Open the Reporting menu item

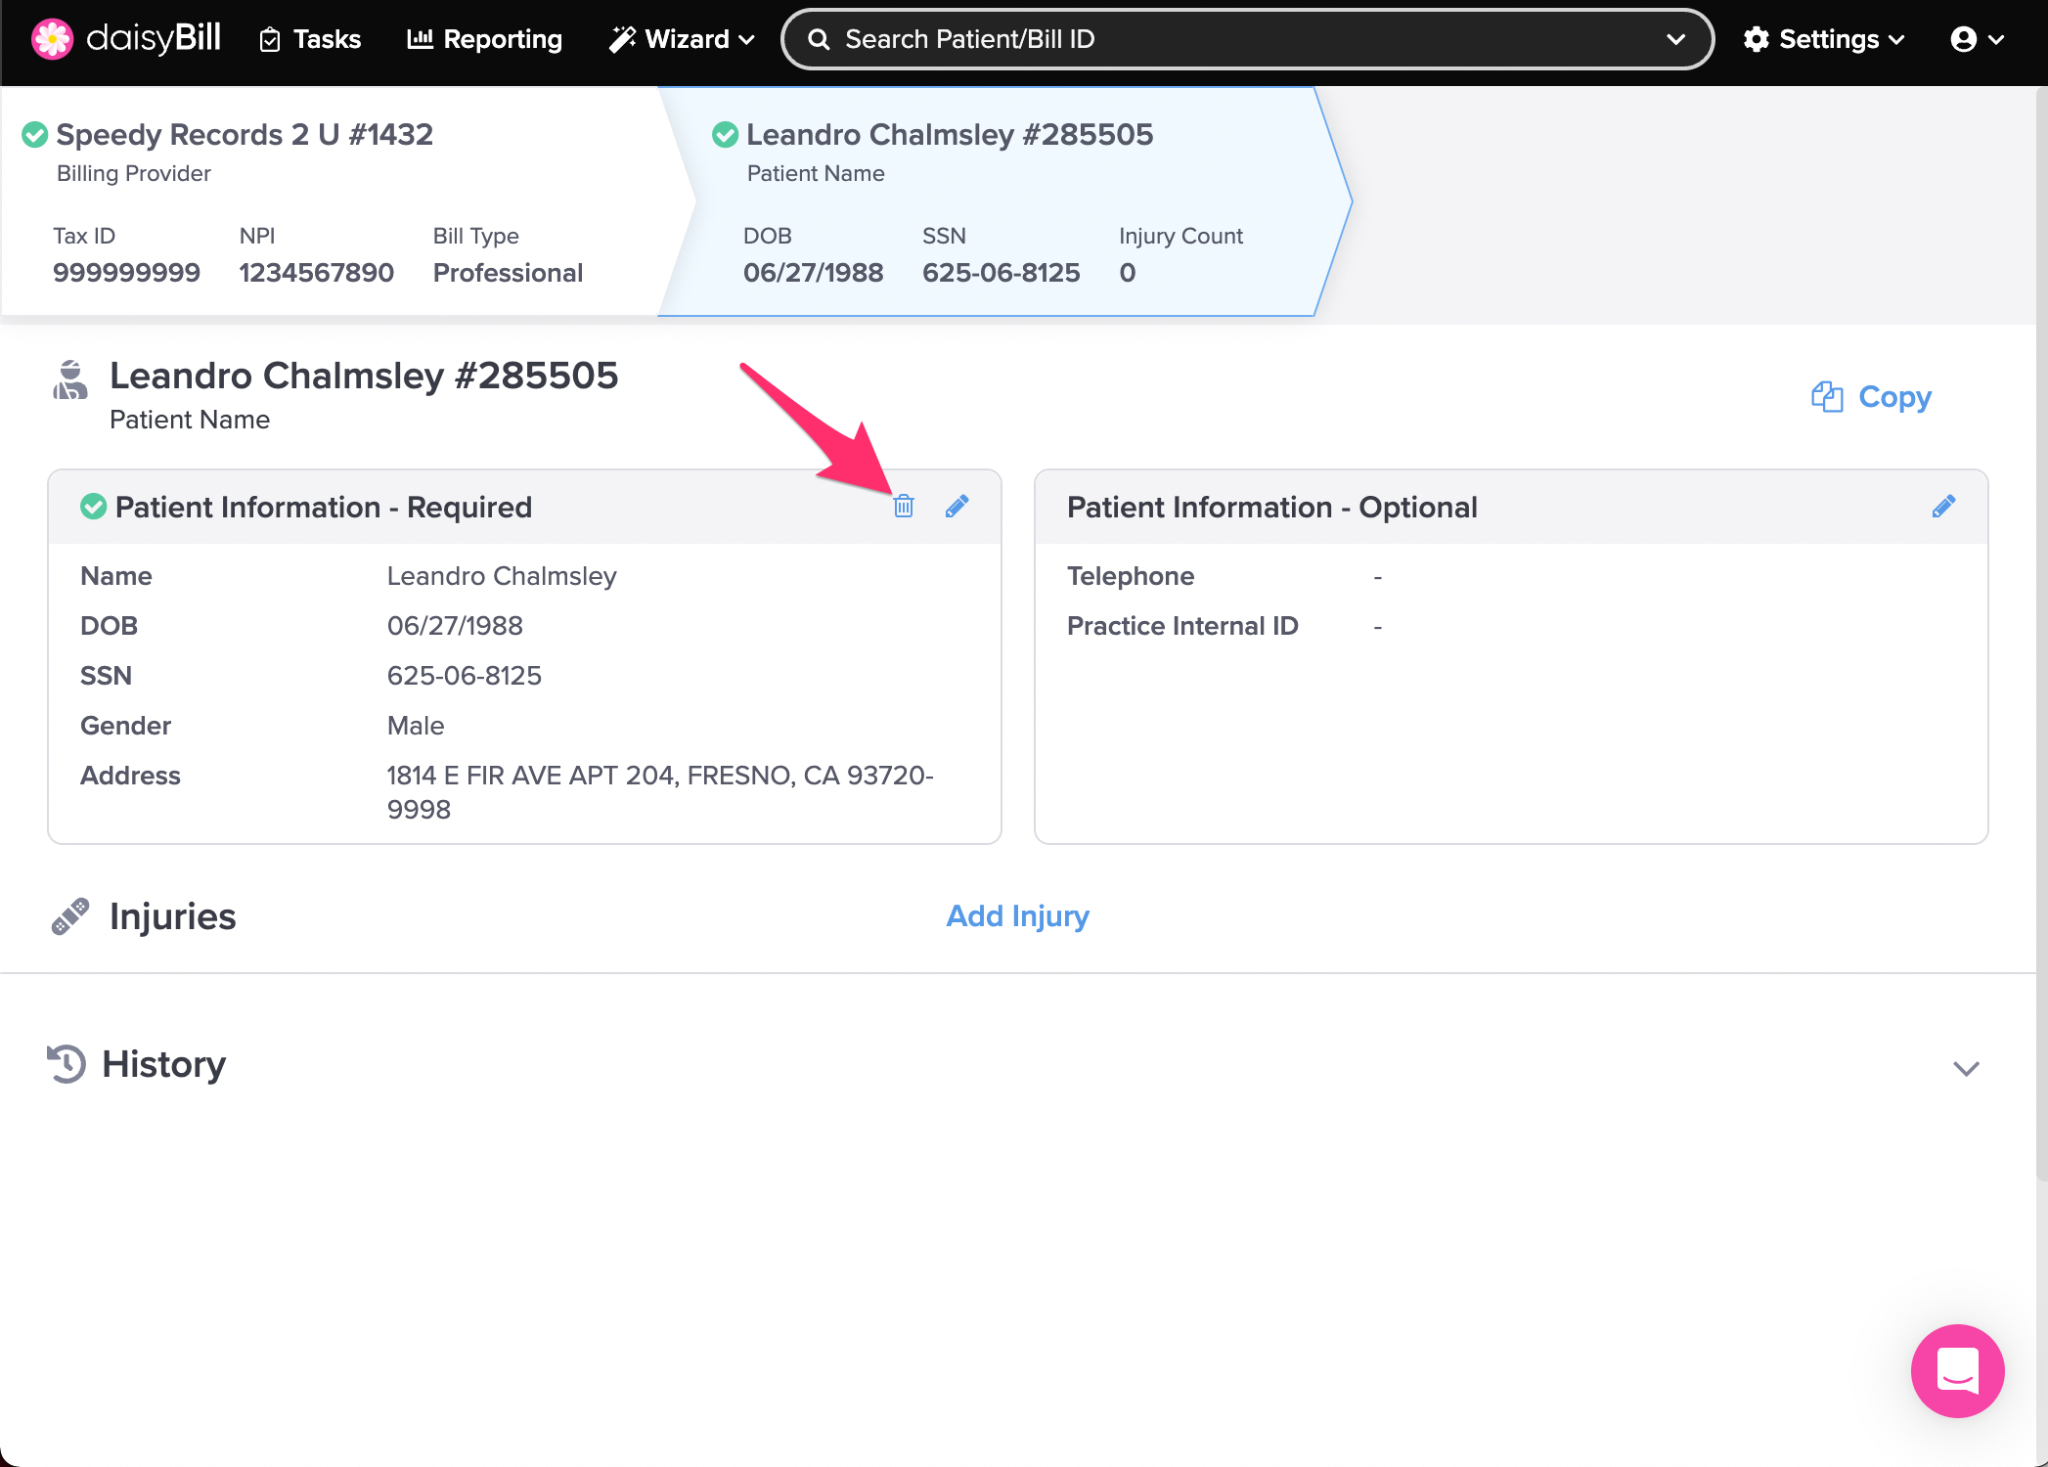(x=485, y=39)
